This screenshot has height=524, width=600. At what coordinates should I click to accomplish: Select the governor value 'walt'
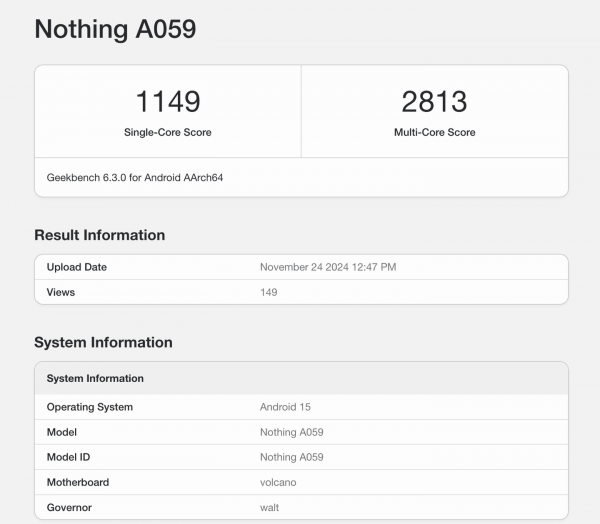(x=269, y=508)
